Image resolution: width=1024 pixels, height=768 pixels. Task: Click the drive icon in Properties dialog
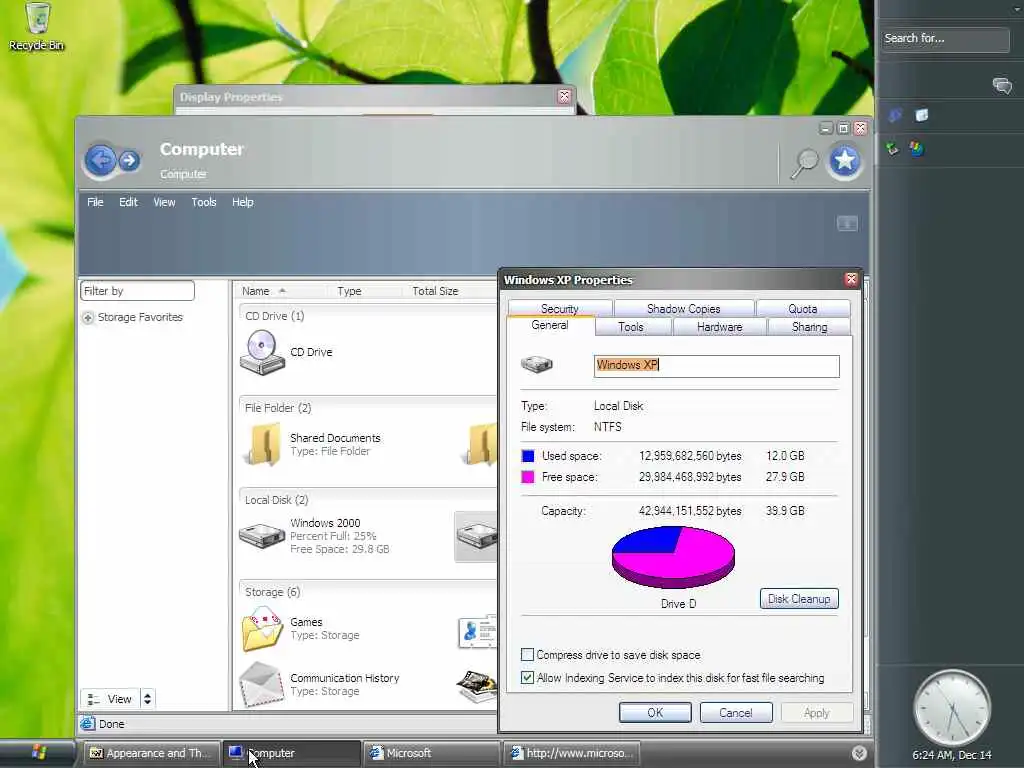pos(537,364)
